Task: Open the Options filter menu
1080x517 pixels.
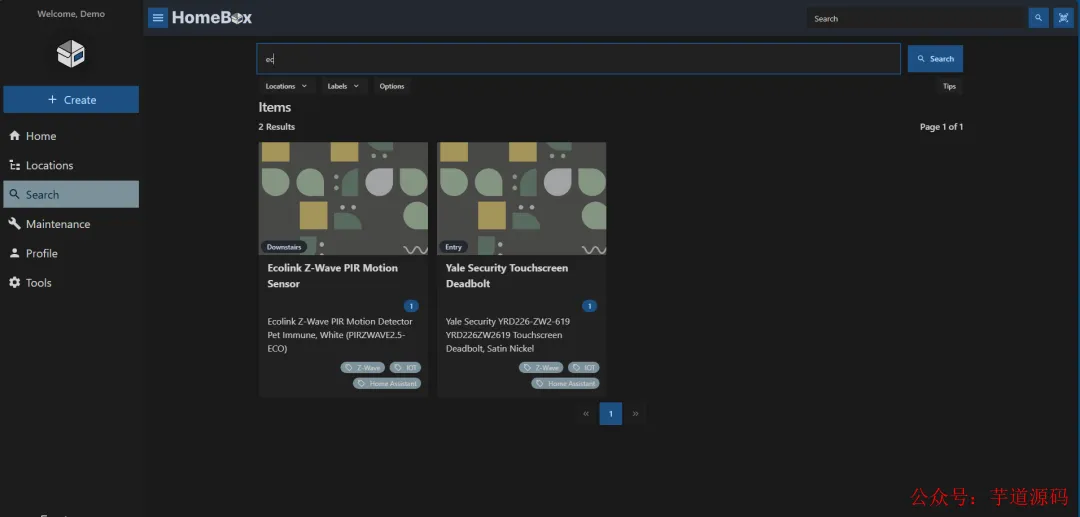Action: click(x=392, y=86)
